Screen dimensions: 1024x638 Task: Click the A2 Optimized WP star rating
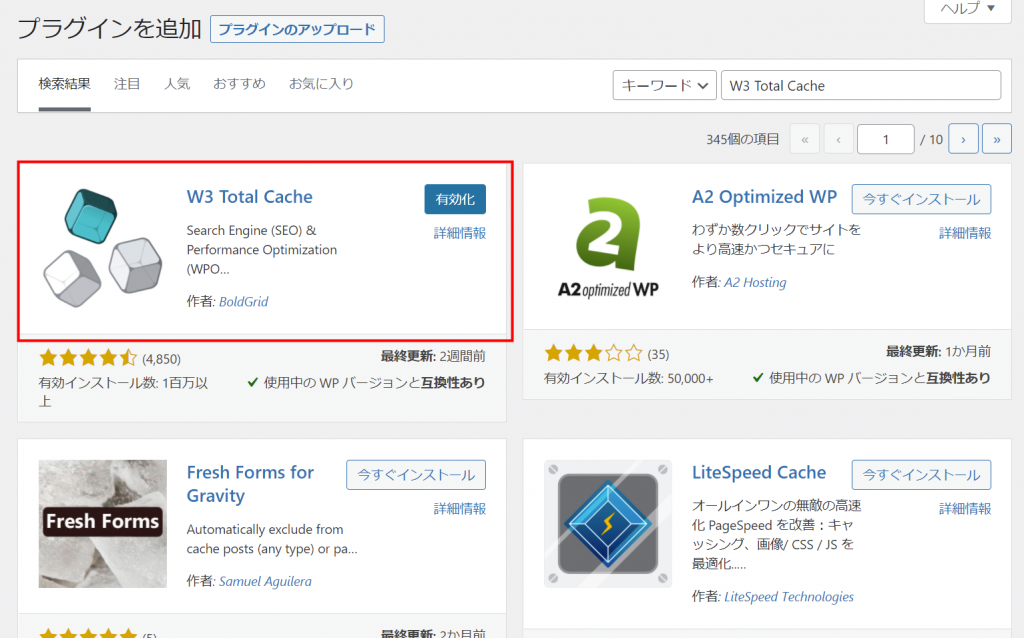tap(594, 353)
